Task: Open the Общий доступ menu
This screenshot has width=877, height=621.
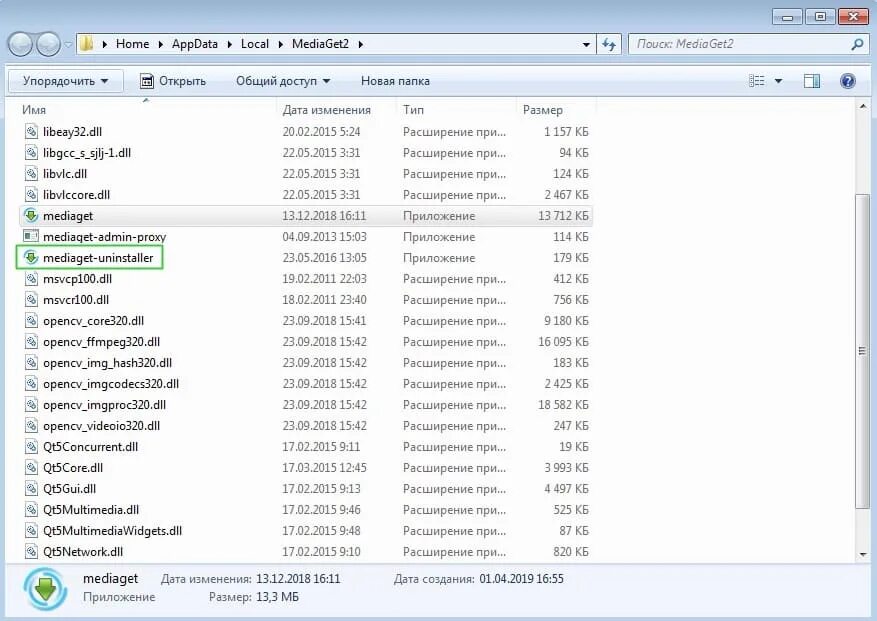Action: (283, 81)
